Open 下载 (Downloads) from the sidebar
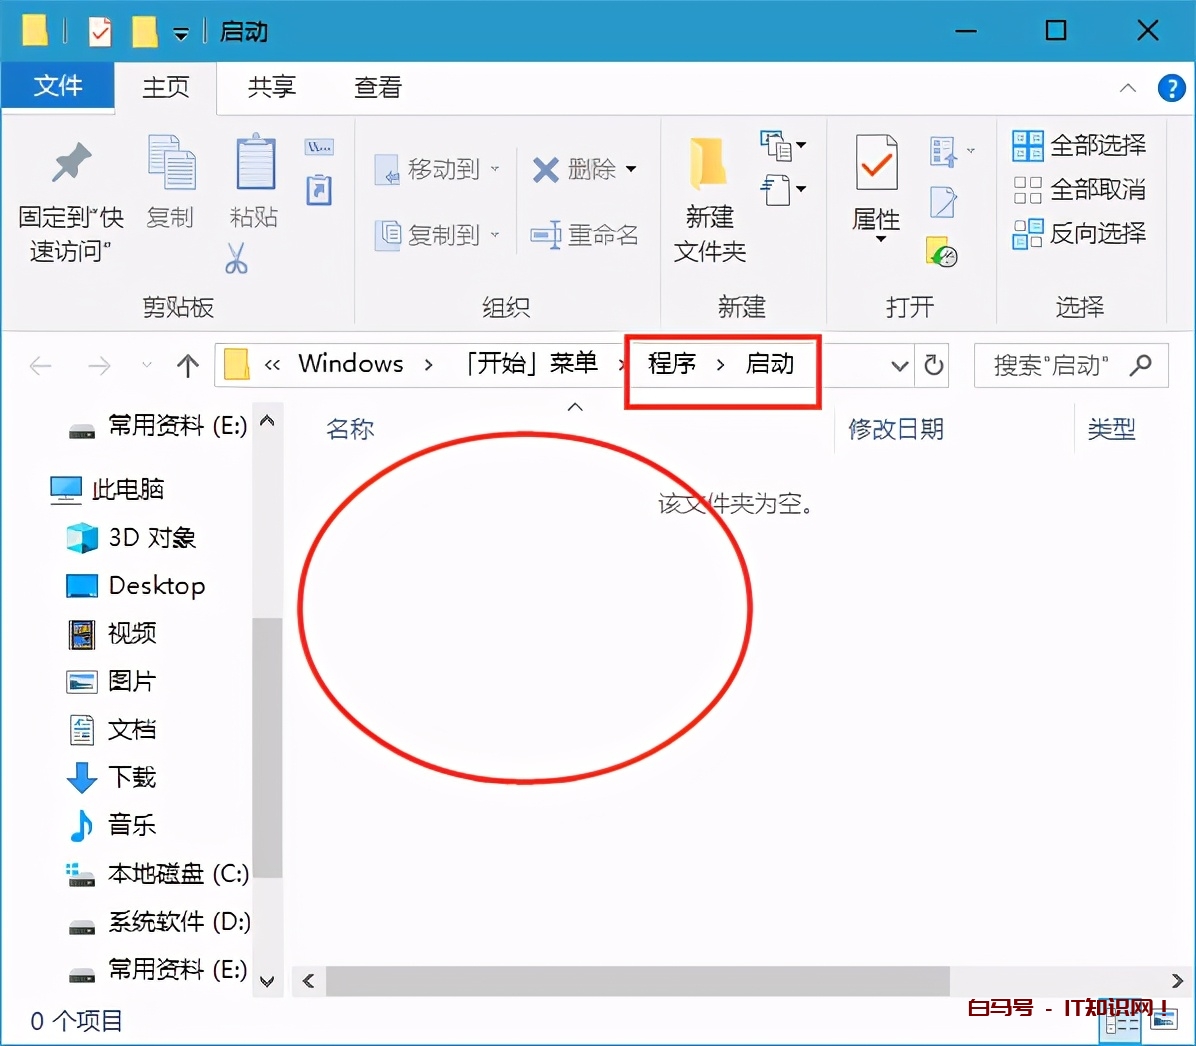The image size is (1196, 1046). click(x=131, y=777)
